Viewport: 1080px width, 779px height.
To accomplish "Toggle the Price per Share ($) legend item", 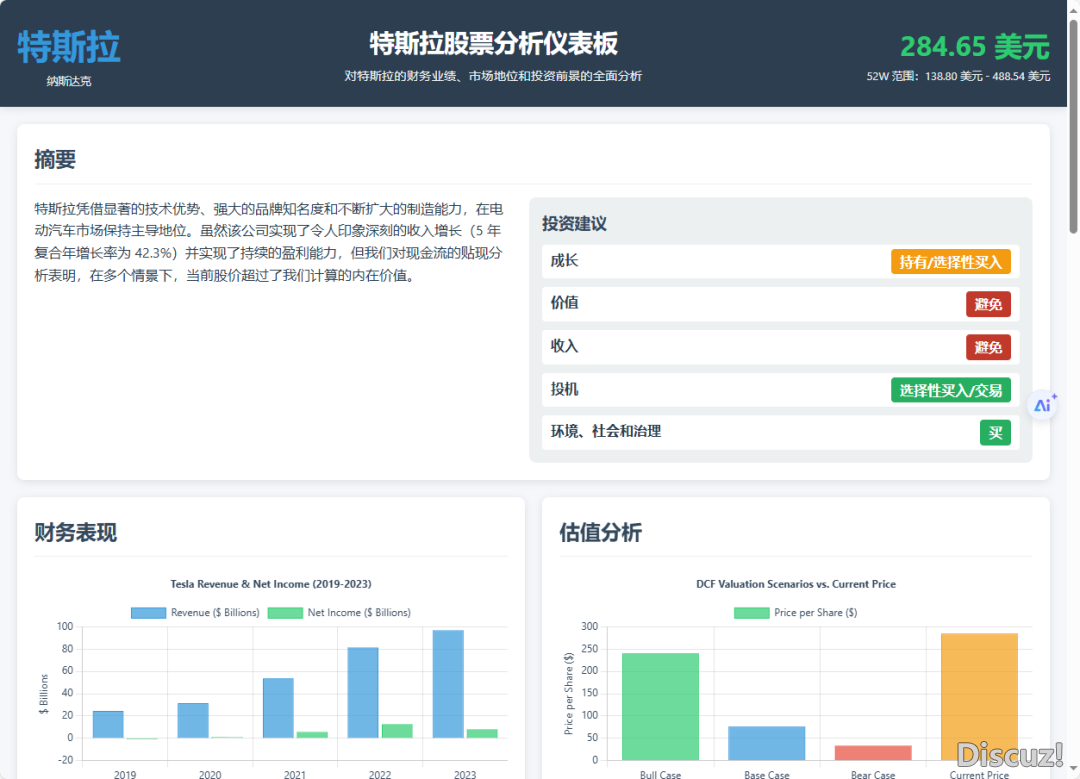I will (x=795, y=612).
